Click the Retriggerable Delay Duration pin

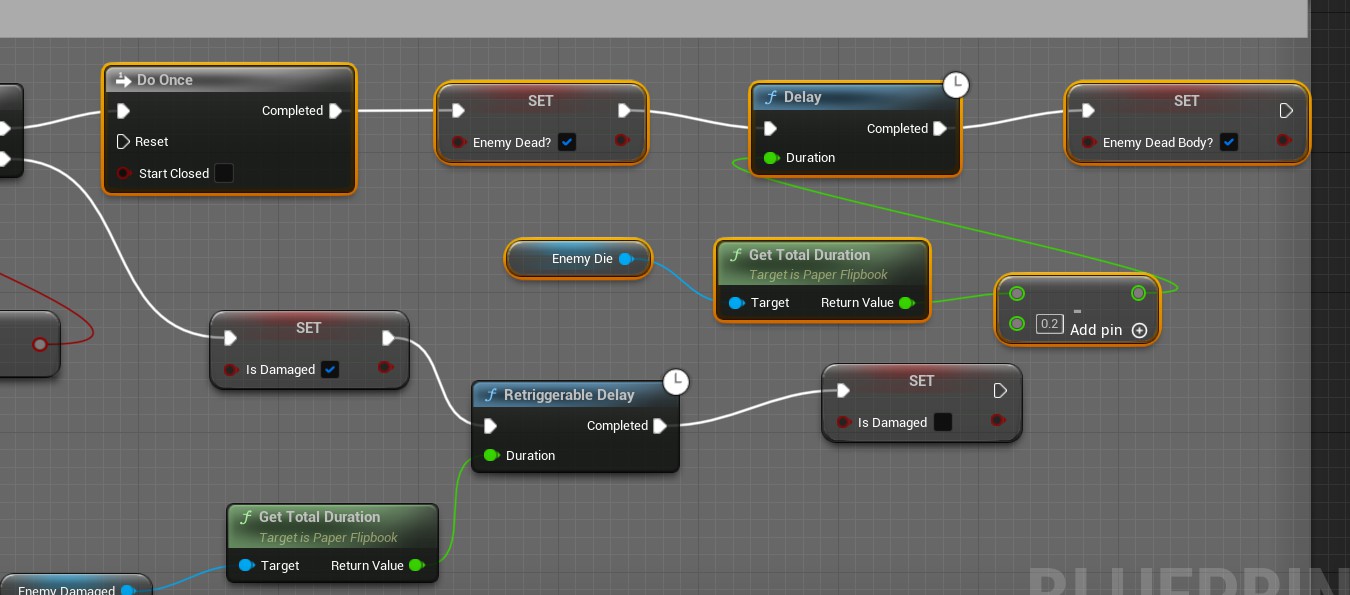click(491, 456)
